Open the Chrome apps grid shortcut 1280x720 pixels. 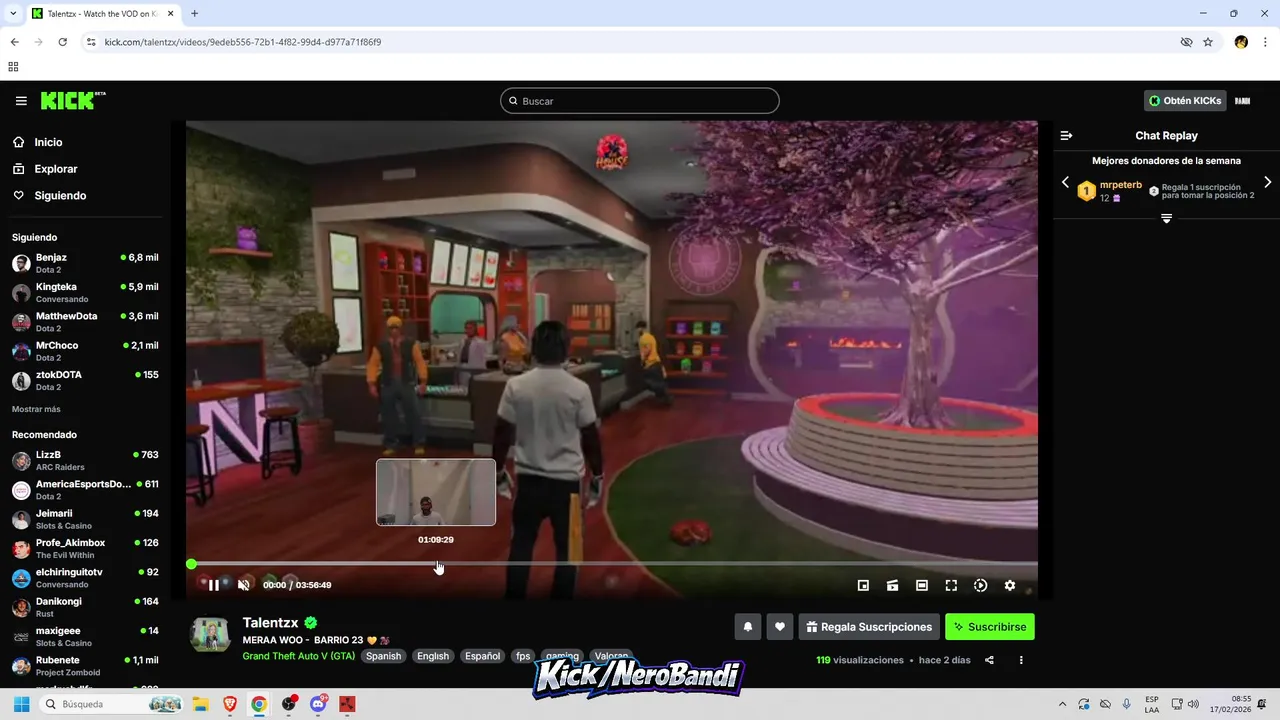tap(13, 67)
